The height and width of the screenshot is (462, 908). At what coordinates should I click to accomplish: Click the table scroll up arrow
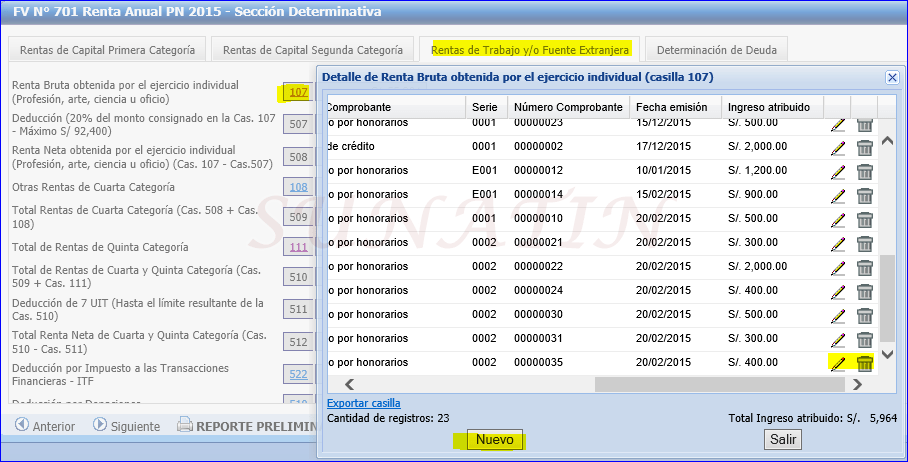point(887,141)
